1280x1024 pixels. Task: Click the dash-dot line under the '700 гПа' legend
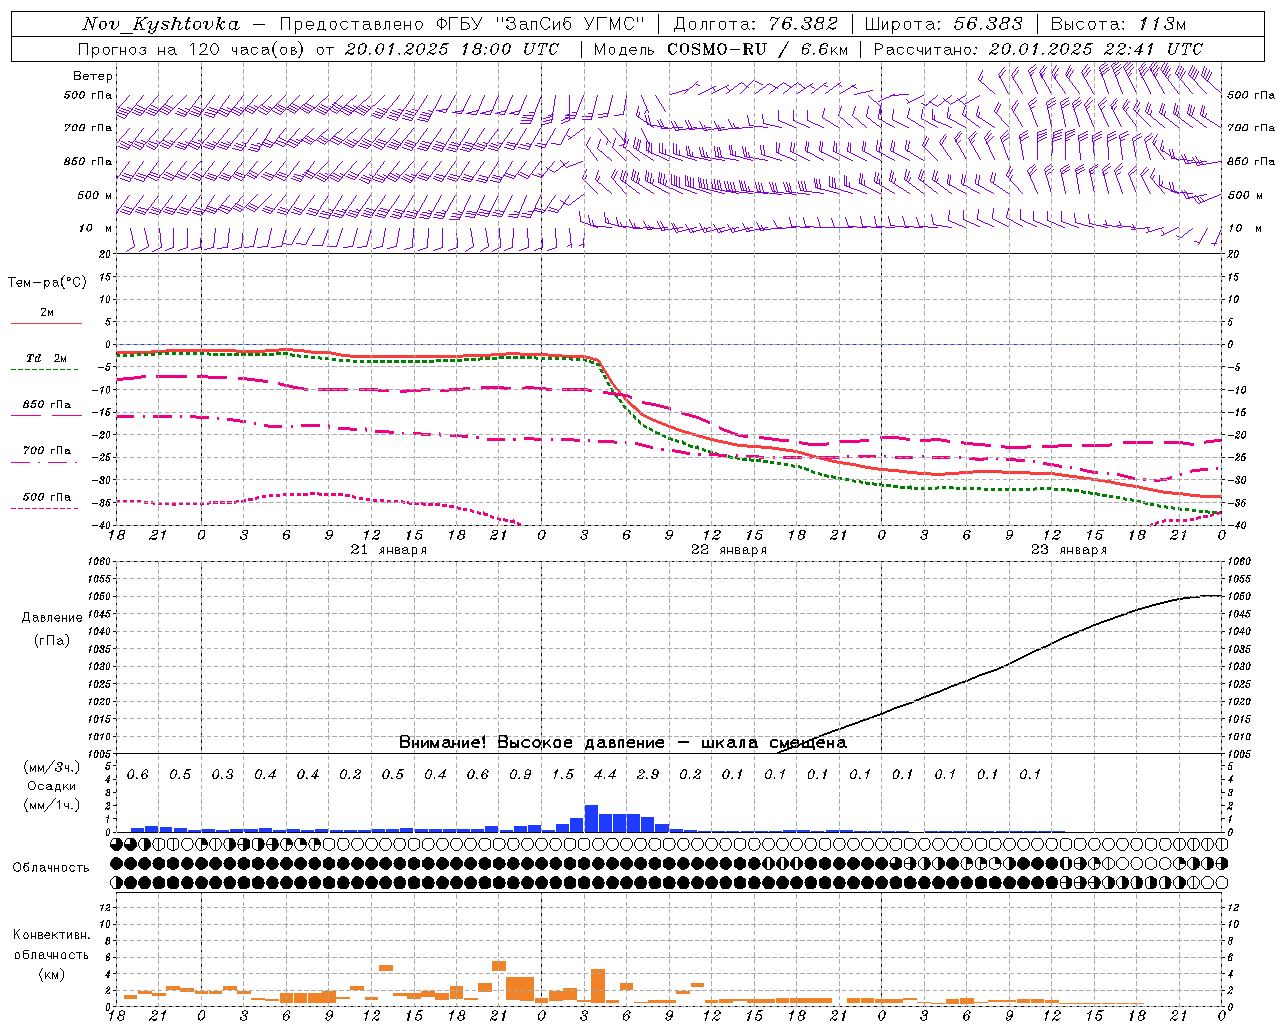[45, 462]
